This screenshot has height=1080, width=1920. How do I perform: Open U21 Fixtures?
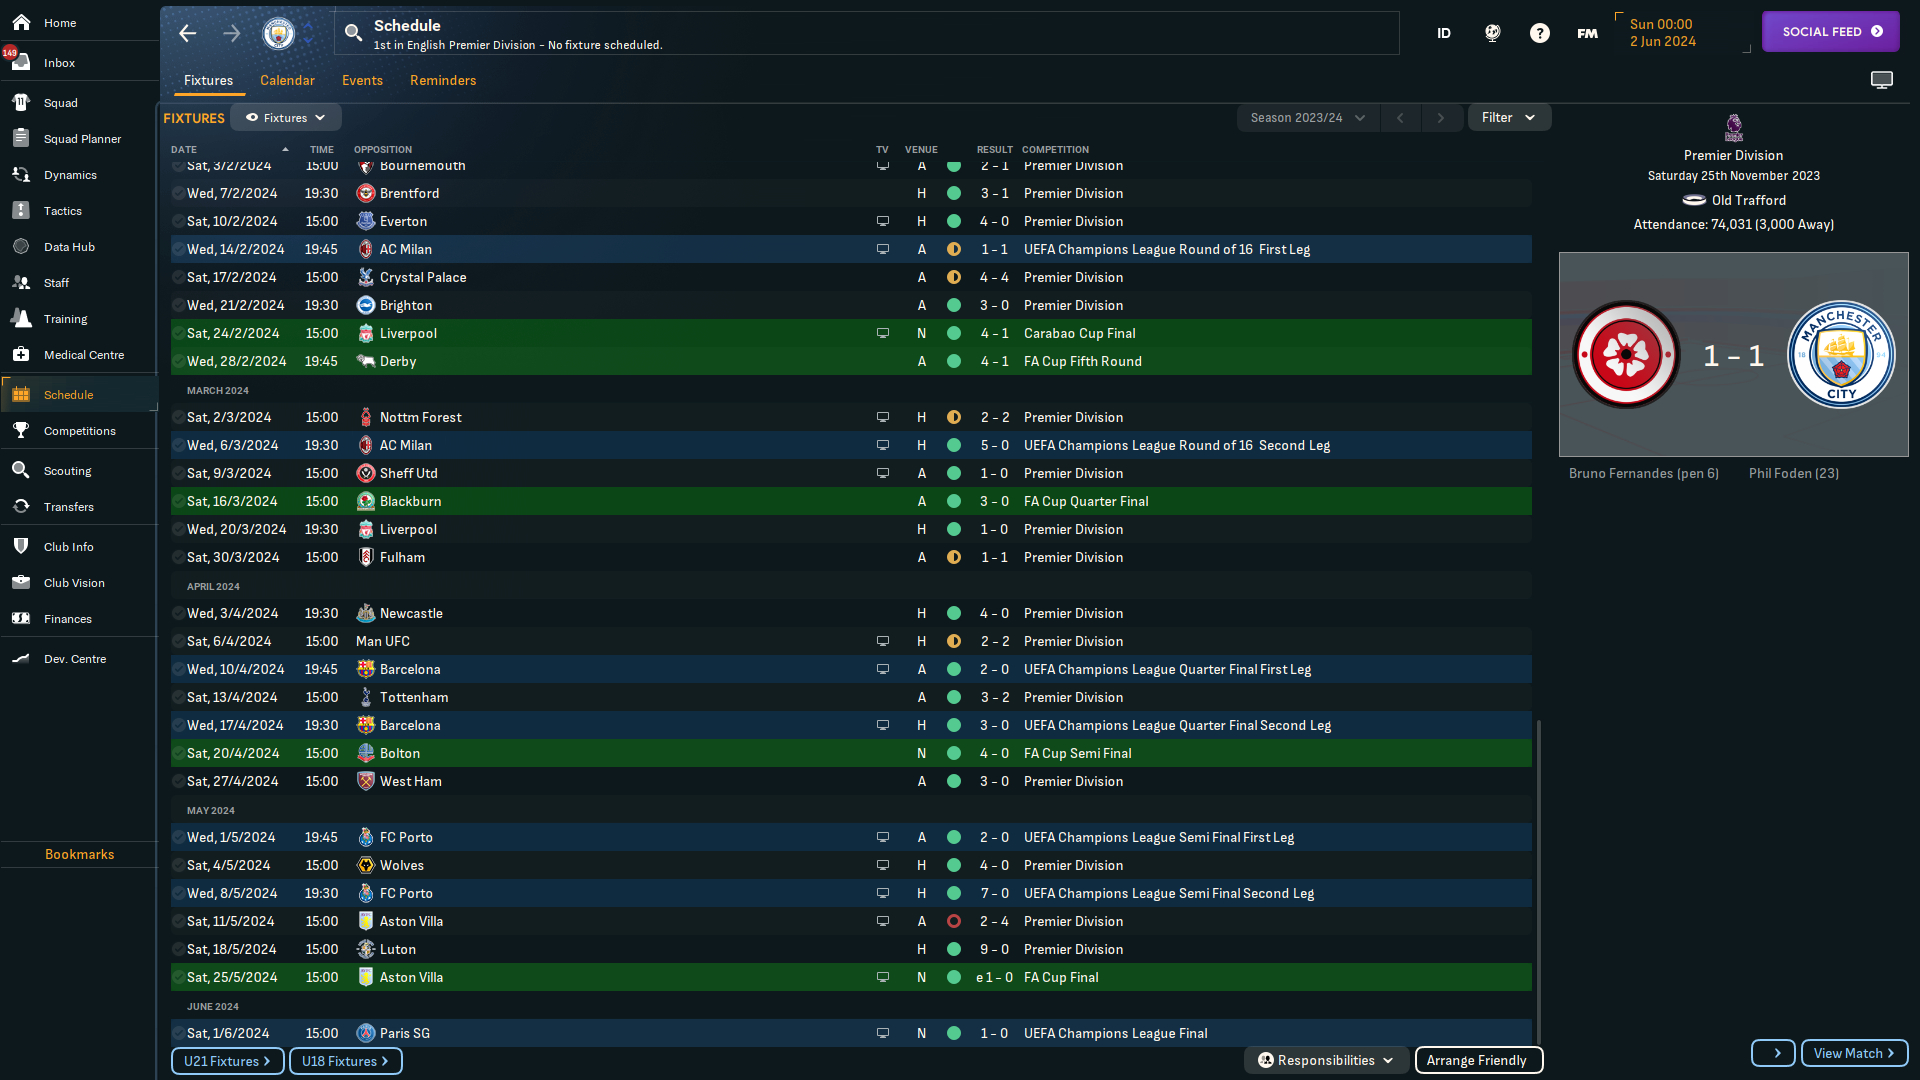tap(227, 1061)
